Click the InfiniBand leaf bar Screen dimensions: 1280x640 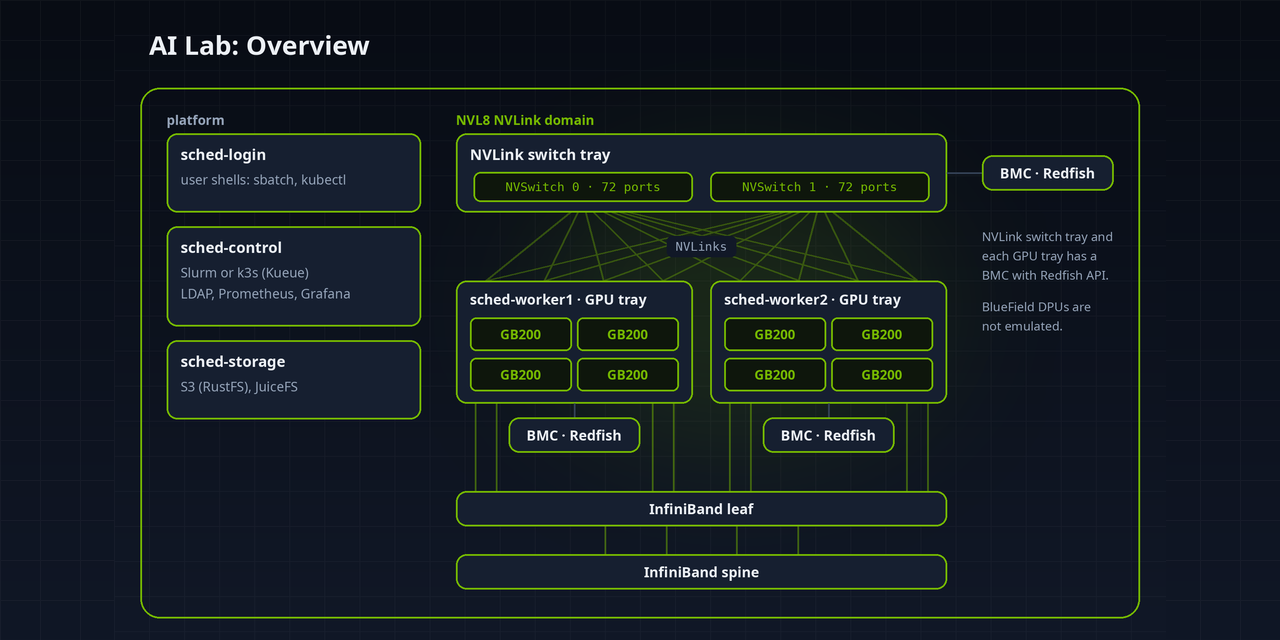[x=701, y=509]
